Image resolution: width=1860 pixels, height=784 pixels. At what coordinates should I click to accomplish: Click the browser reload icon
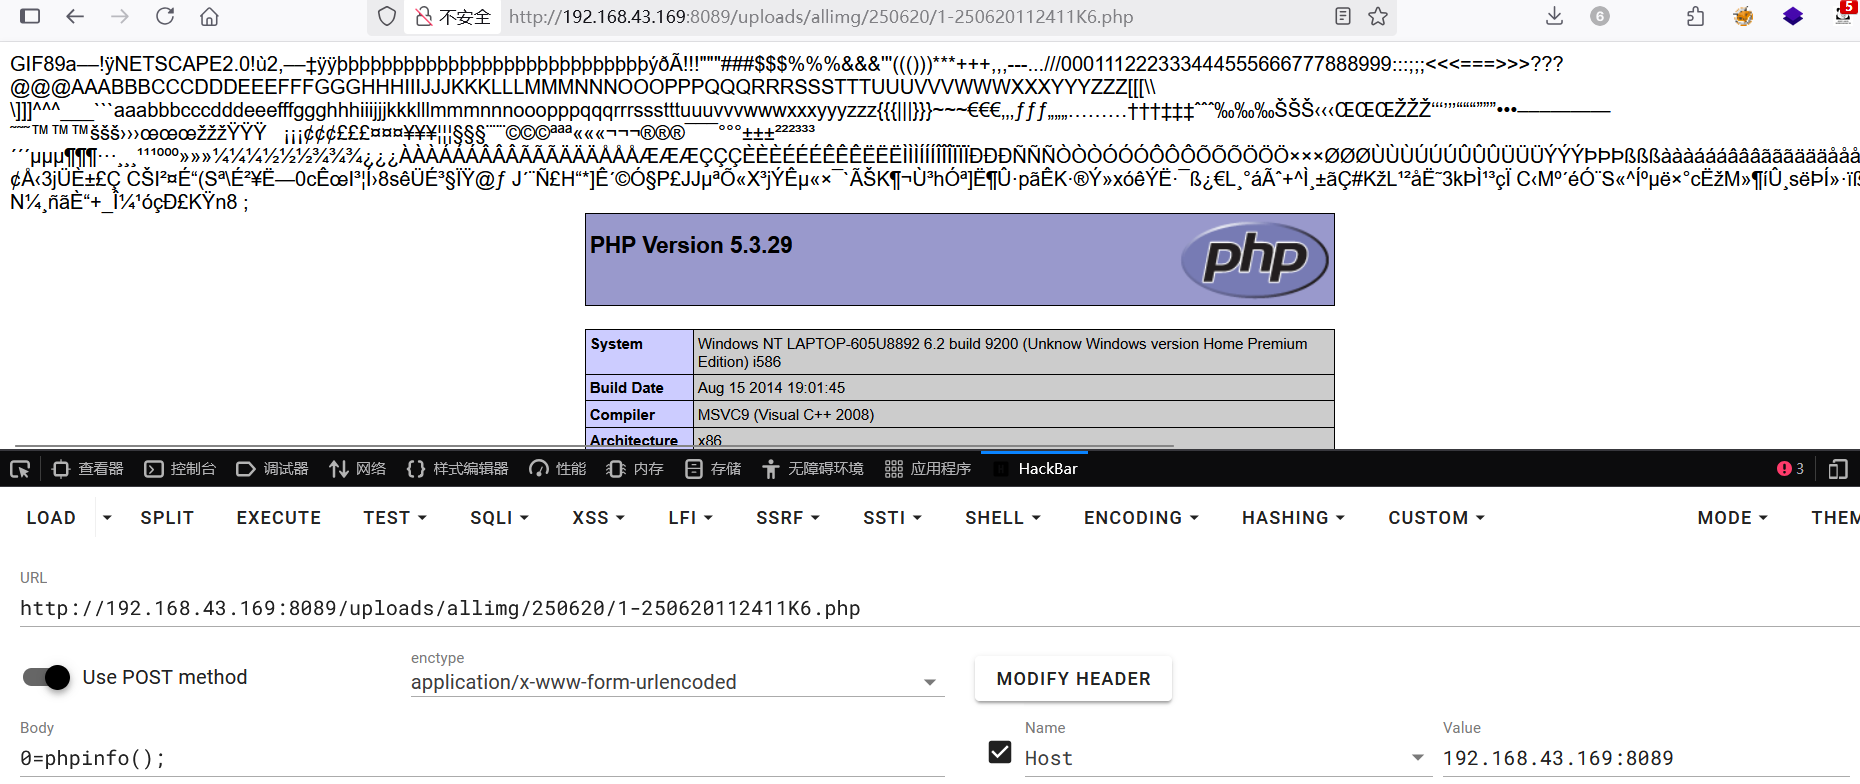[x=165, y=16]
